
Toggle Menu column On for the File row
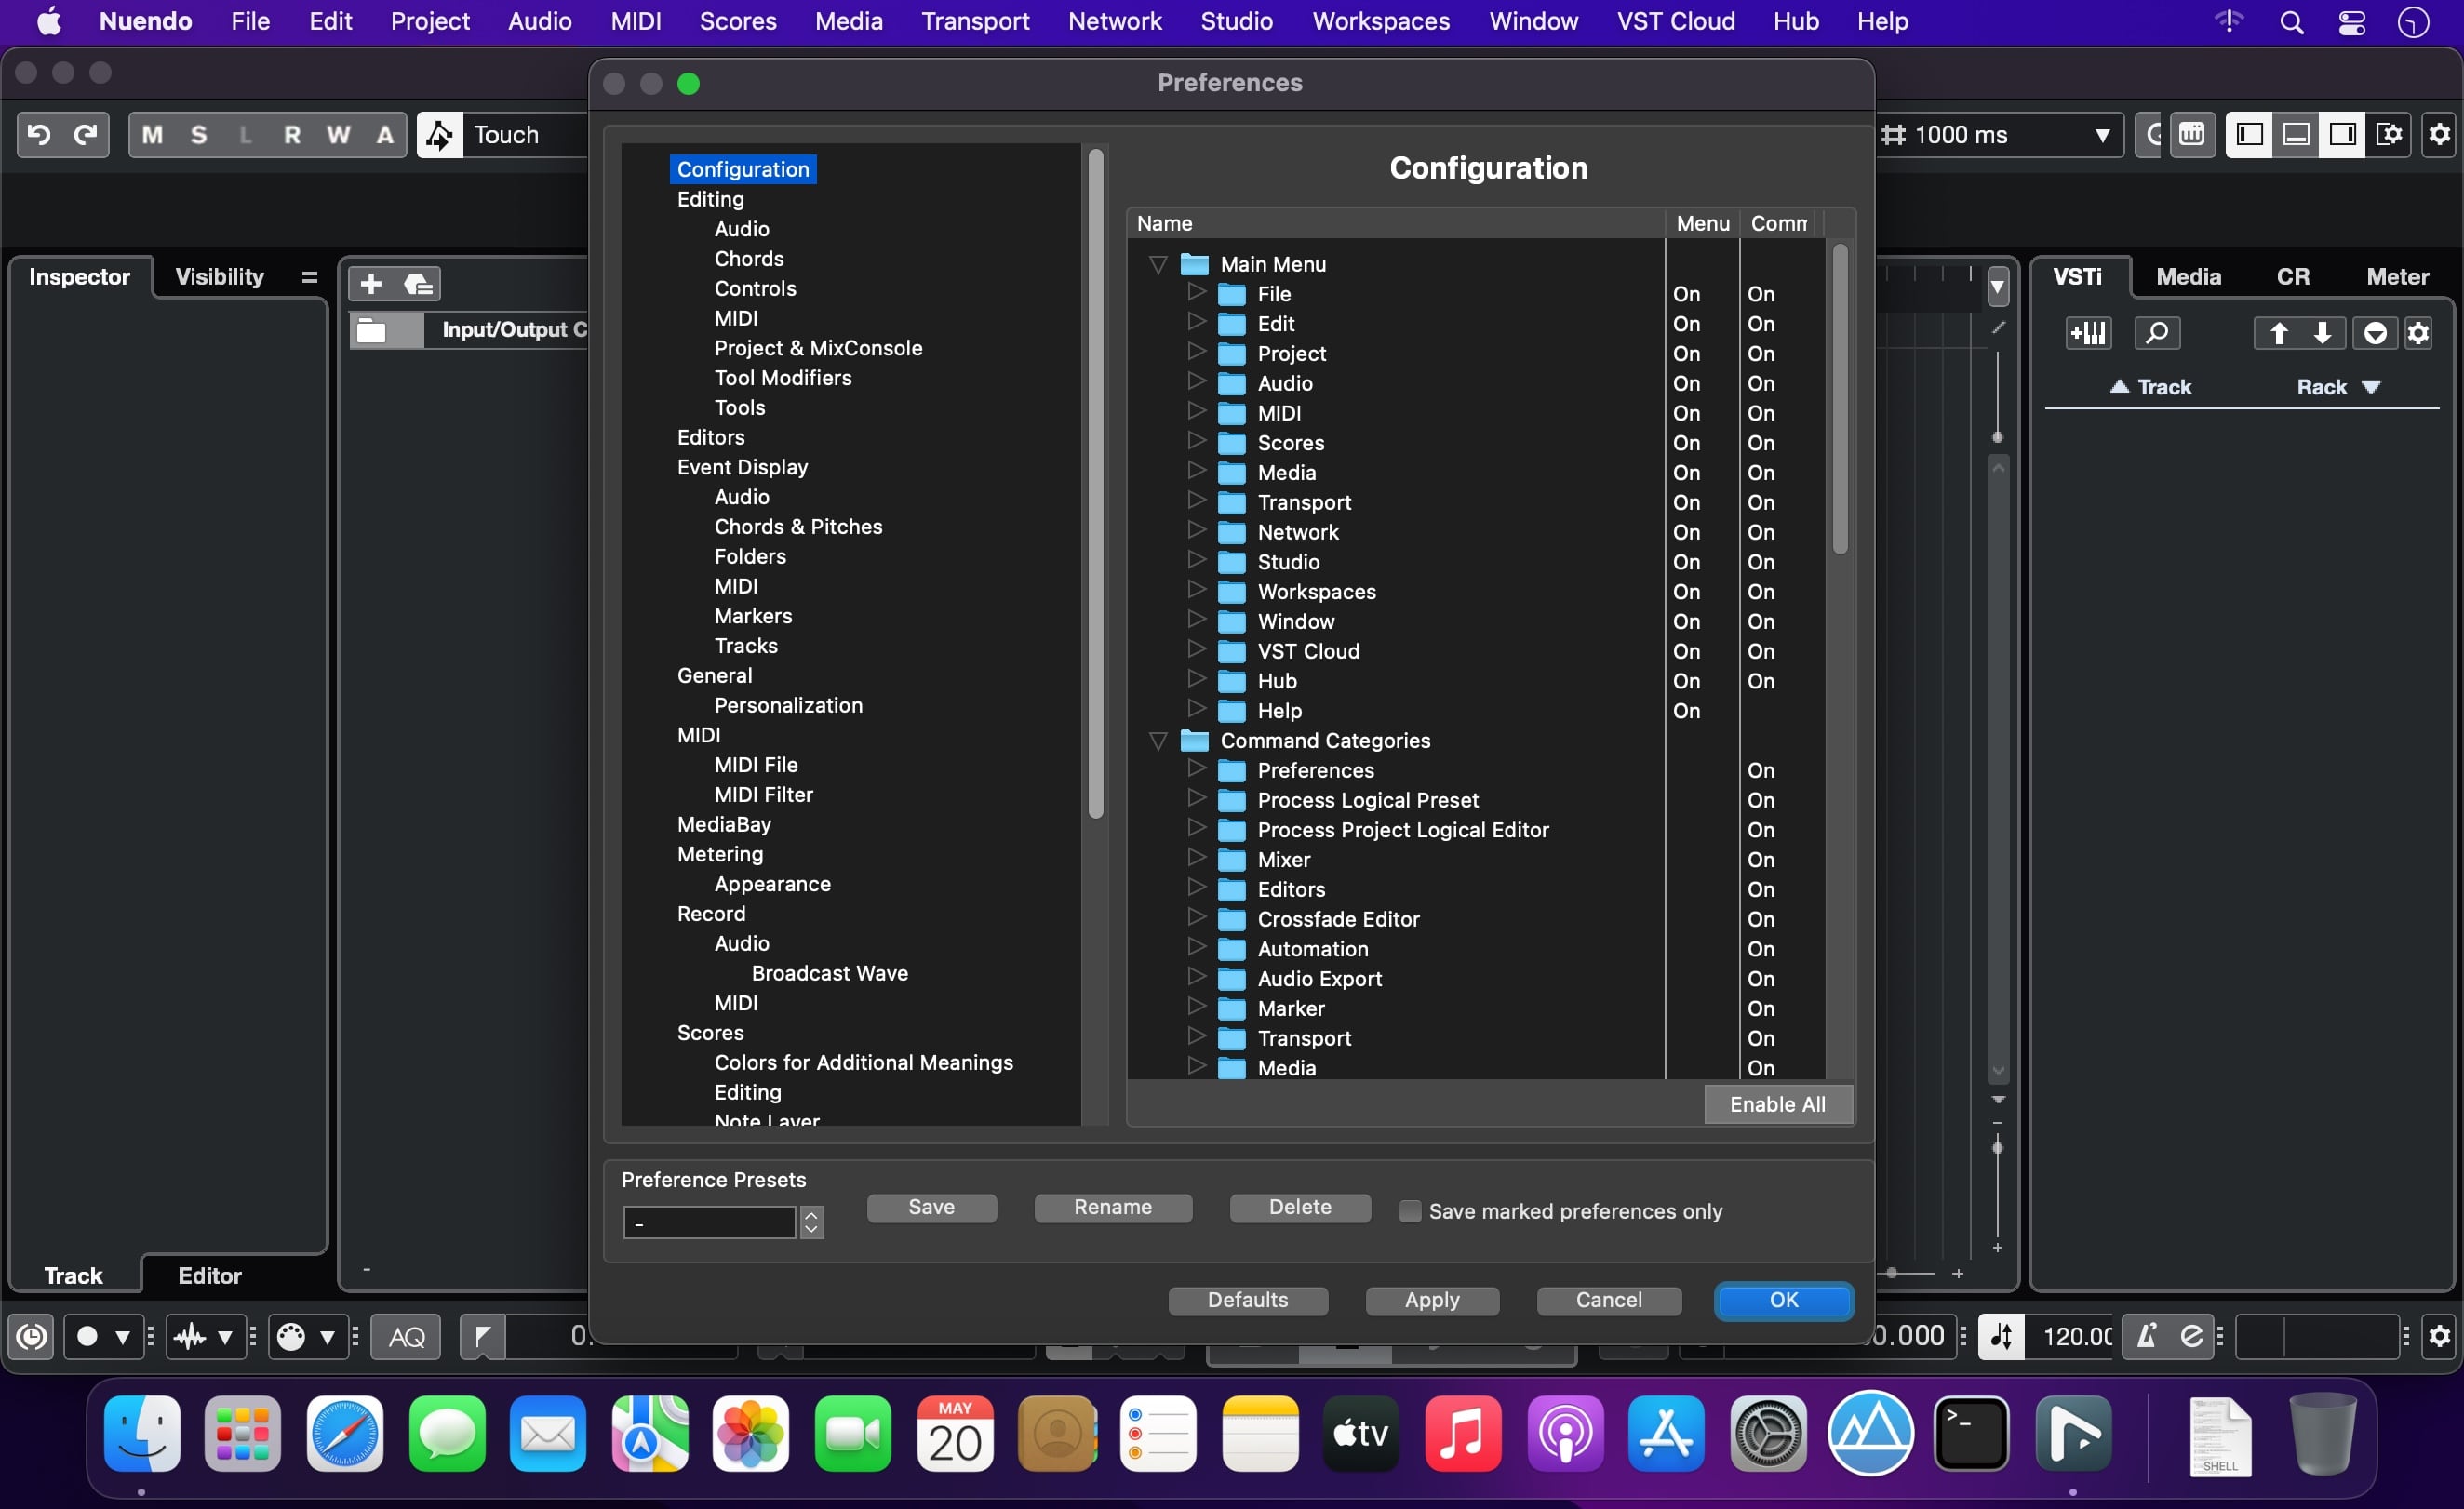1686,294
